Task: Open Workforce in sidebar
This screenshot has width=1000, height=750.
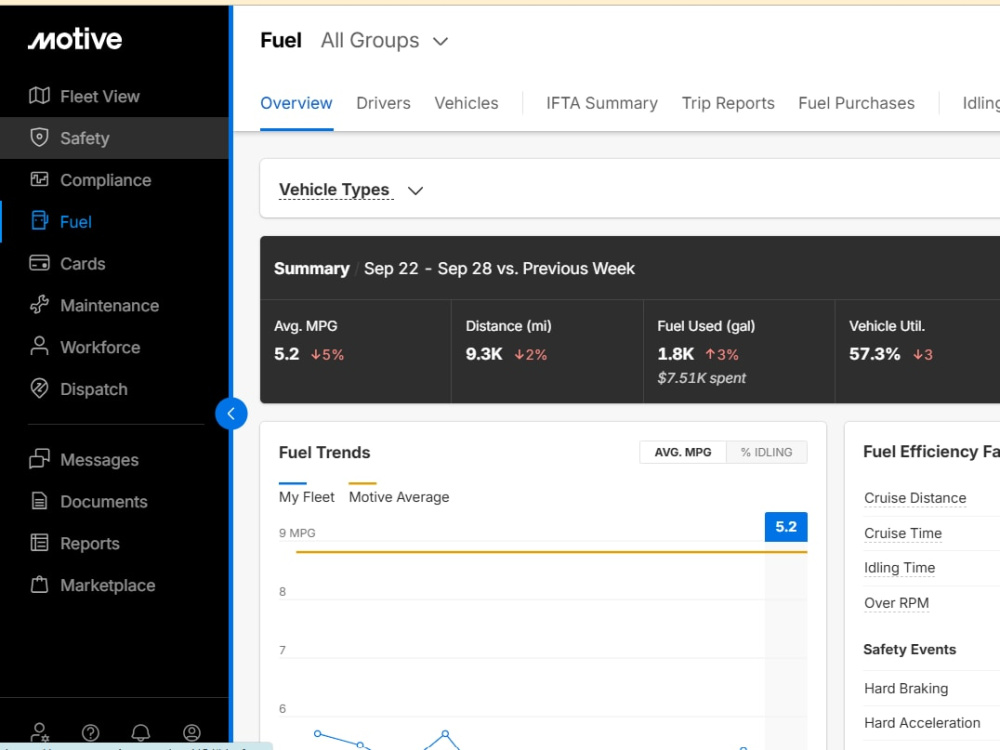Action: 114,347
